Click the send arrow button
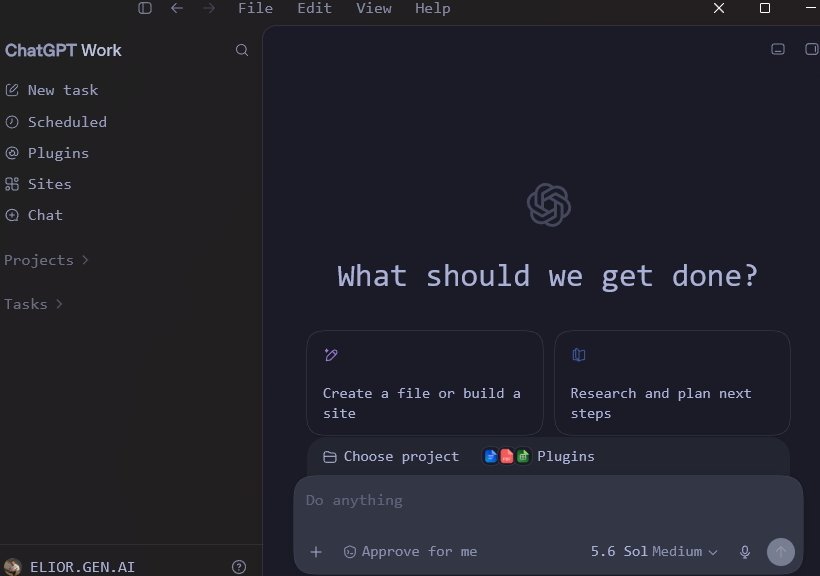Viewport: 820px width, 576px height. pos(781,552)
